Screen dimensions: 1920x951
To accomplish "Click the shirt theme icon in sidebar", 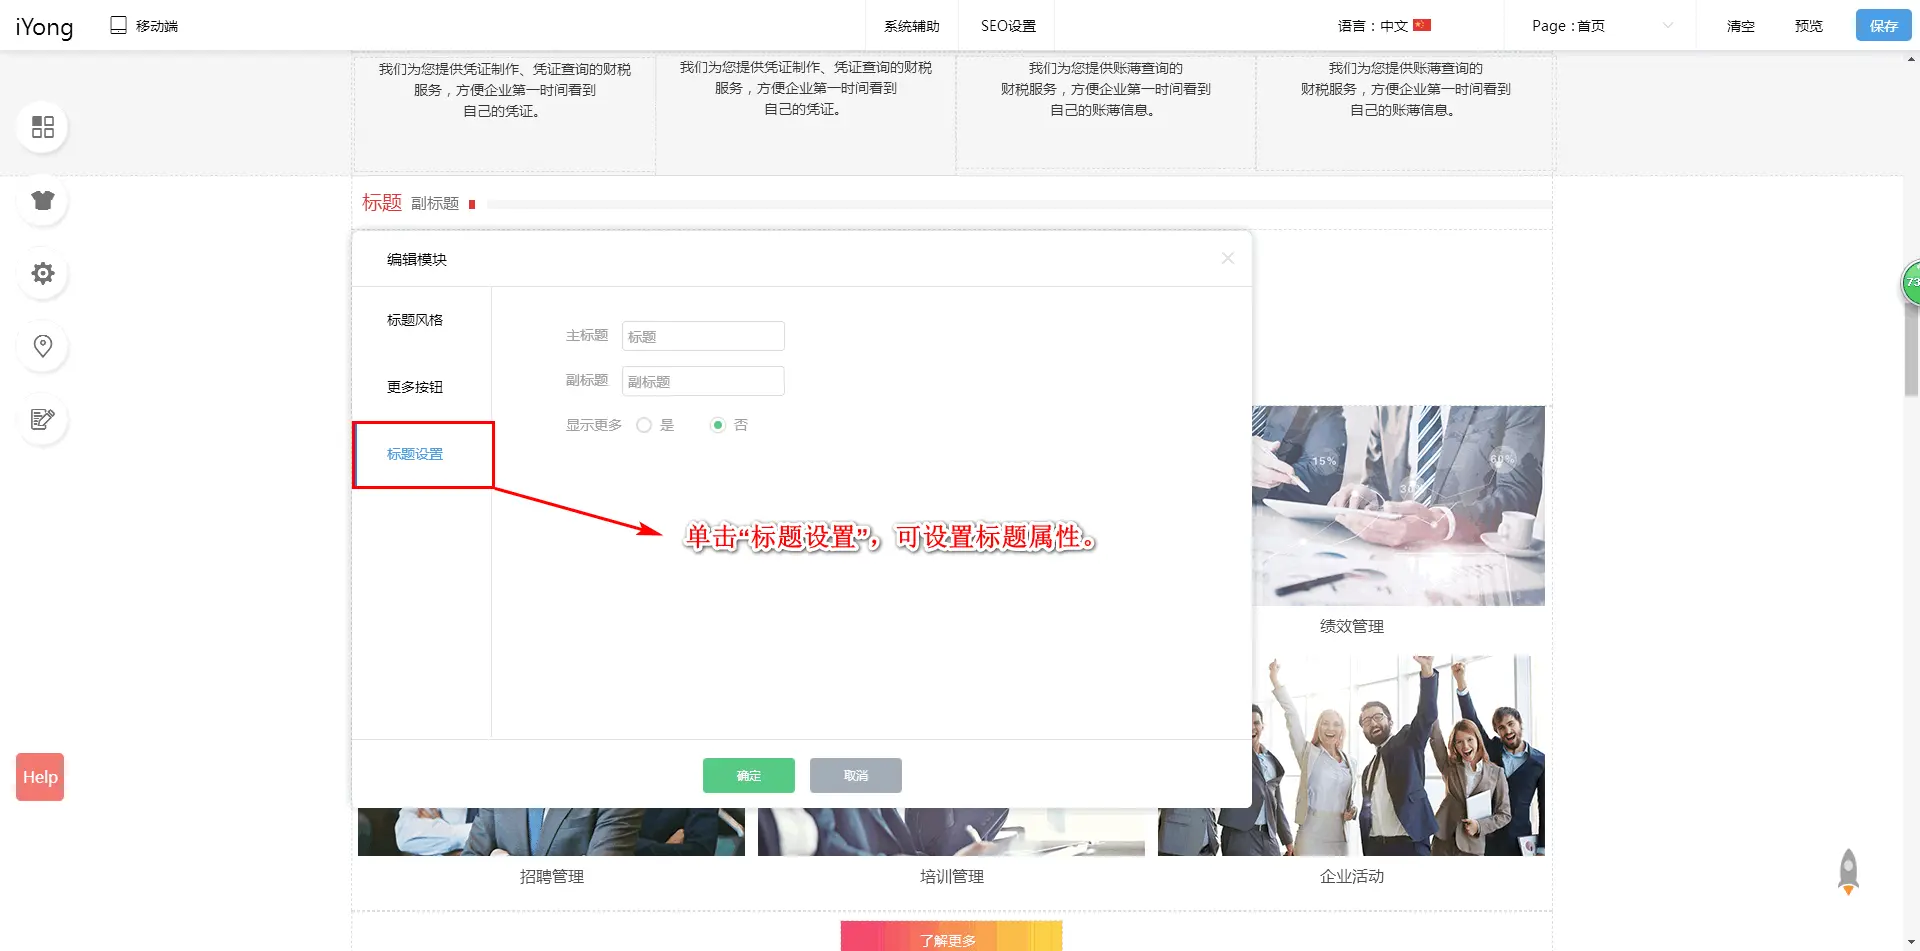I will pyautogui.click(x=42, y=200).
